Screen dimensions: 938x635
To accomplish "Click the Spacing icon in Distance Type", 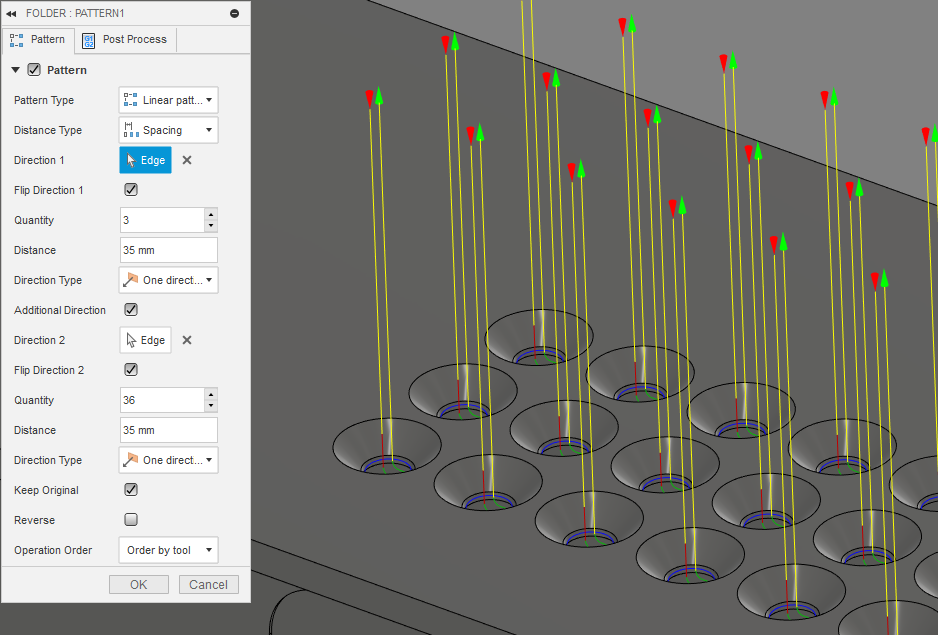I will click(x=132, y=129).
